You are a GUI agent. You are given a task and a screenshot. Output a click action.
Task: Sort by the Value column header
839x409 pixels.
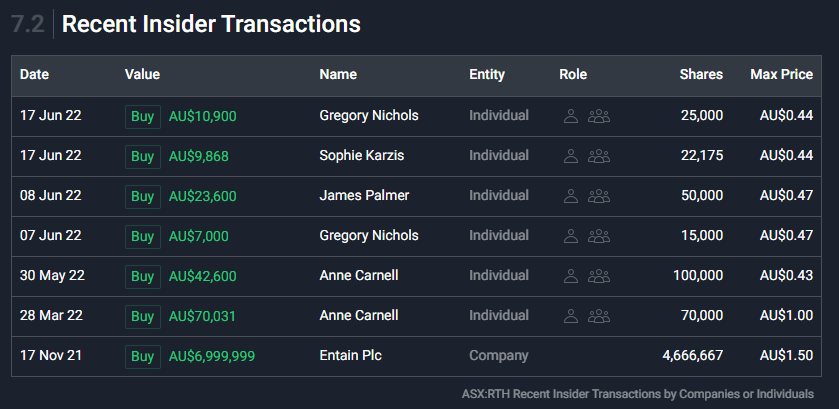[142, 74]
